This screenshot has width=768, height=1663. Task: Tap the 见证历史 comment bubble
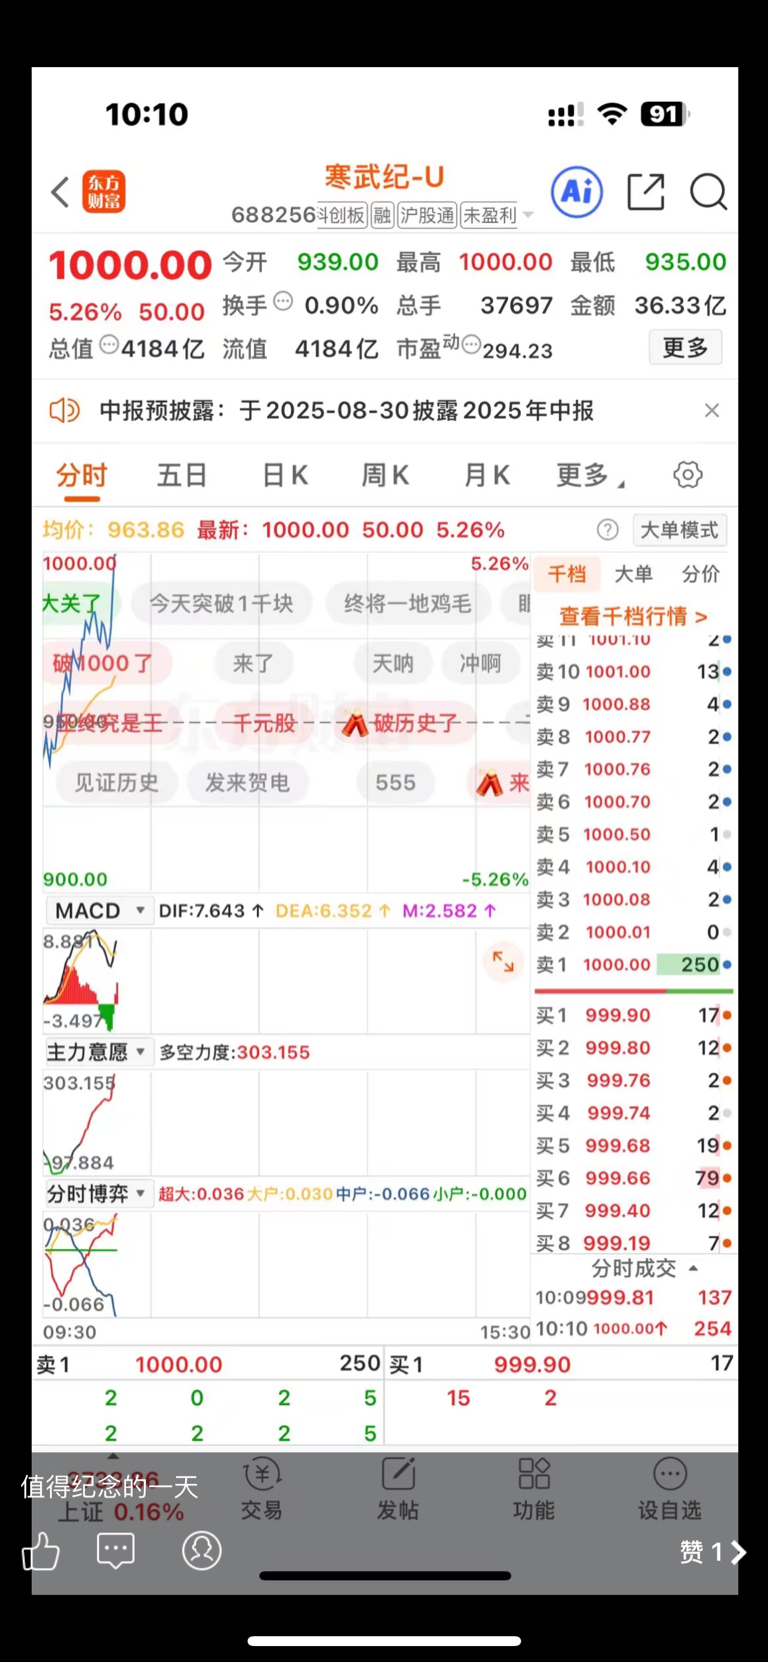(116, 782)
